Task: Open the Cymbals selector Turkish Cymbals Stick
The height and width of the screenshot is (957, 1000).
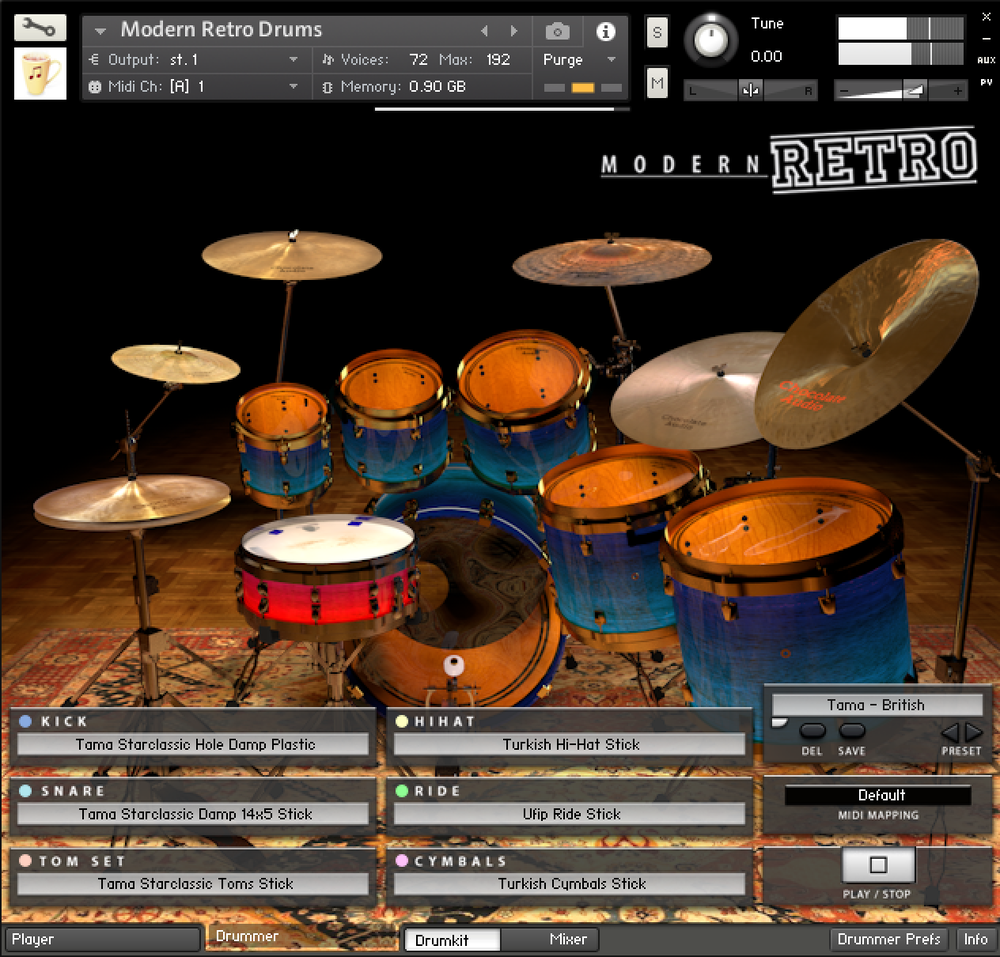Action: click(570, 883)
